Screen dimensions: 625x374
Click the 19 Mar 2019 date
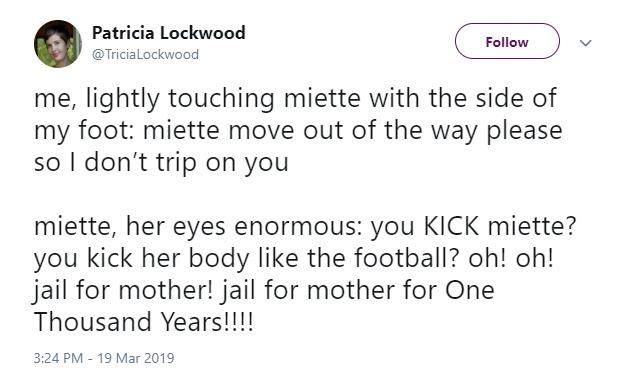coord(136,358)
